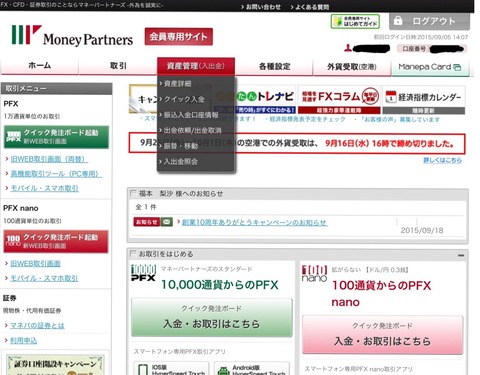Click the pink nano 入金・お取引はこちら button

point(383,335)
